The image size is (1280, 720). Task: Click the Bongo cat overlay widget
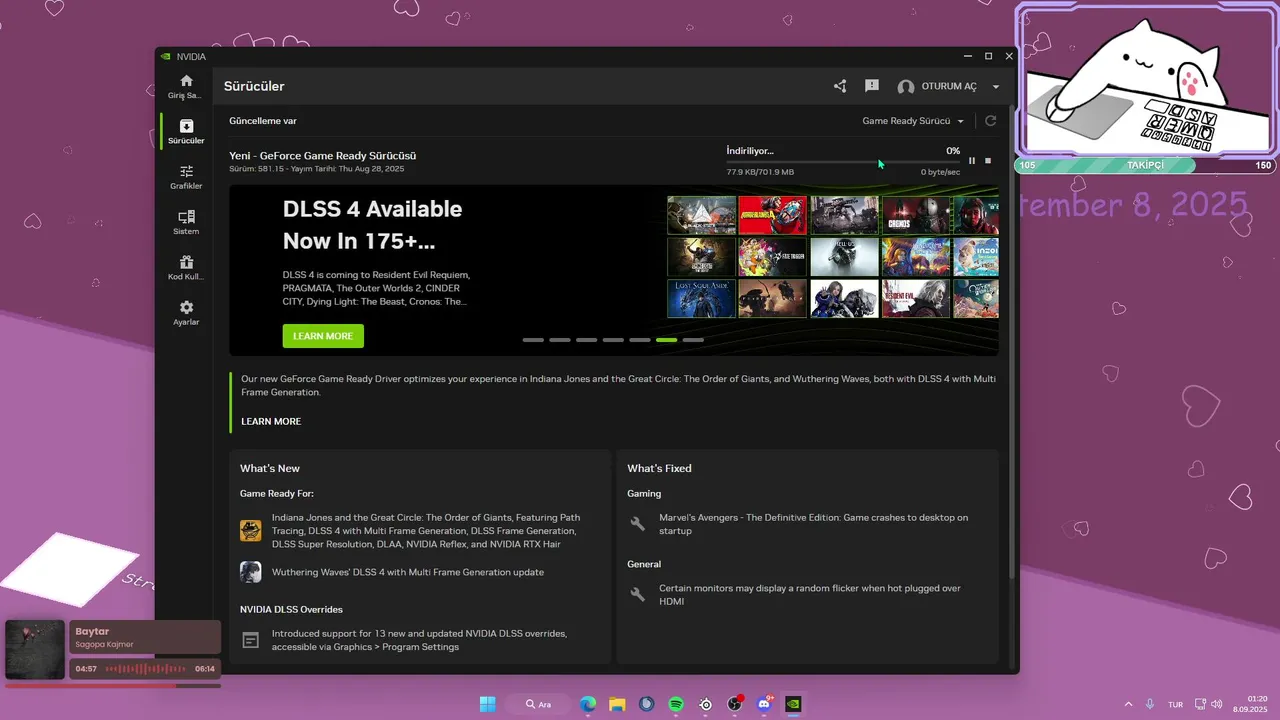1146,80
